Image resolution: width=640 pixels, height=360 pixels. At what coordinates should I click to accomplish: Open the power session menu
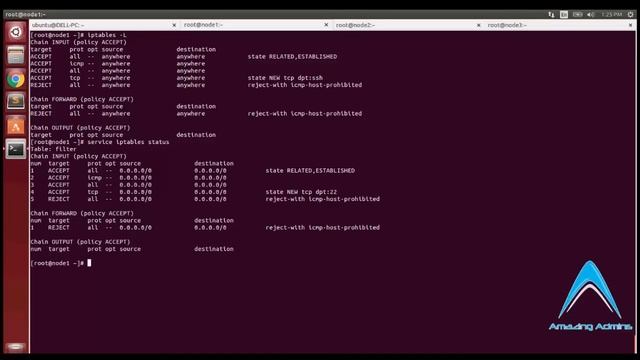[x=630, y=14]
